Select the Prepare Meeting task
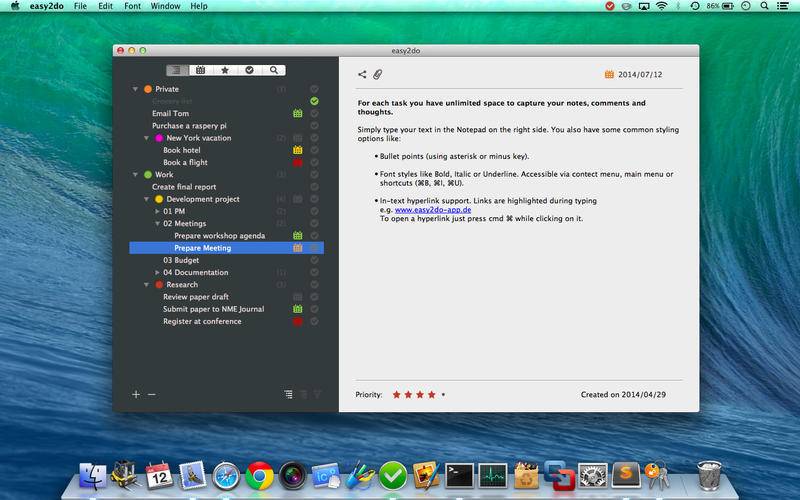Viewport: 800px width, 500px height. [227, 248]
